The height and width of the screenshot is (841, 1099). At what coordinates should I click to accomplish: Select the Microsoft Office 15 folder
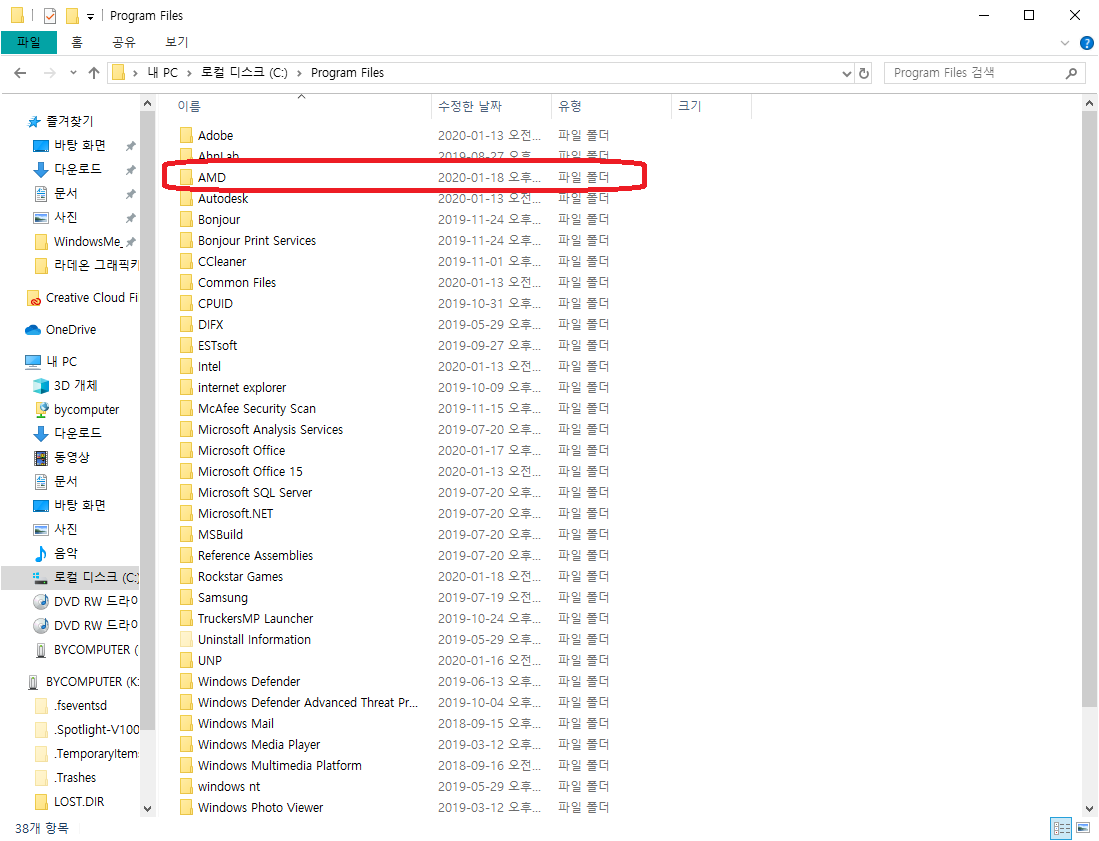[250, 472]
